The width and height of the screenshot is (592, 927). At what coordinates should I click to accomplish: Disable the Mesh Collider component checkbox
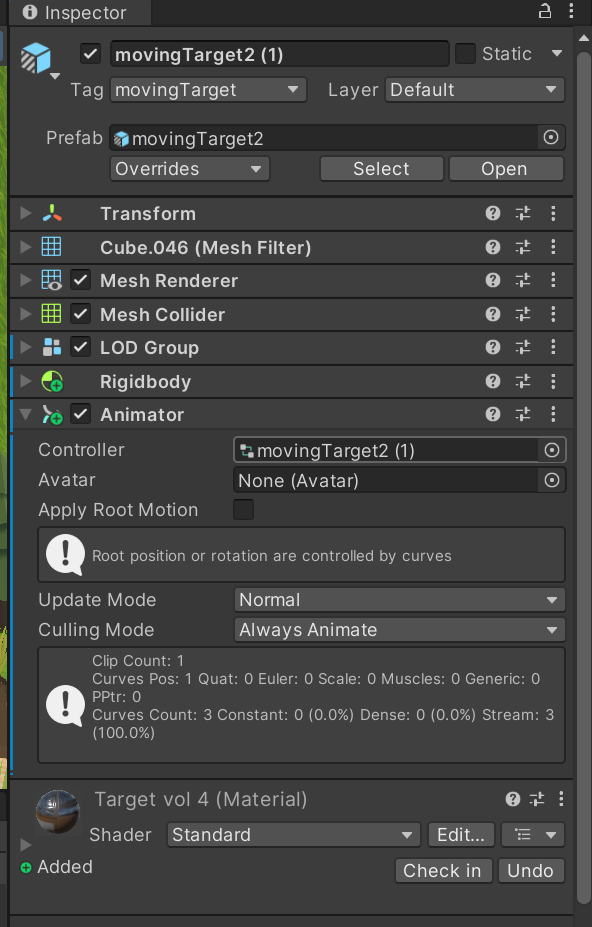click(80, 314)
